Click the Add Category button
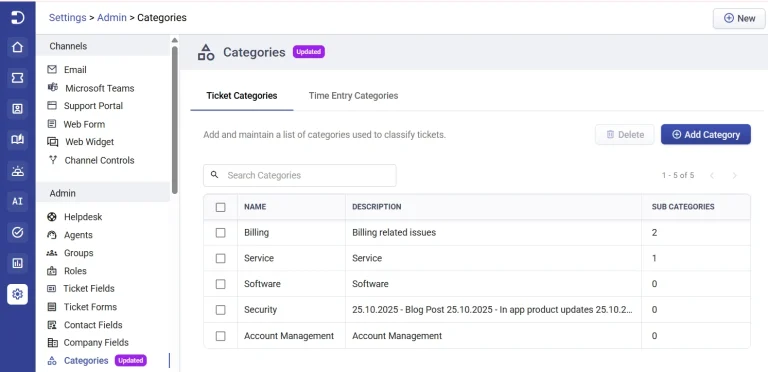This screenshot has width=768, height=372. pyautogui.click(x=706, y=135)
